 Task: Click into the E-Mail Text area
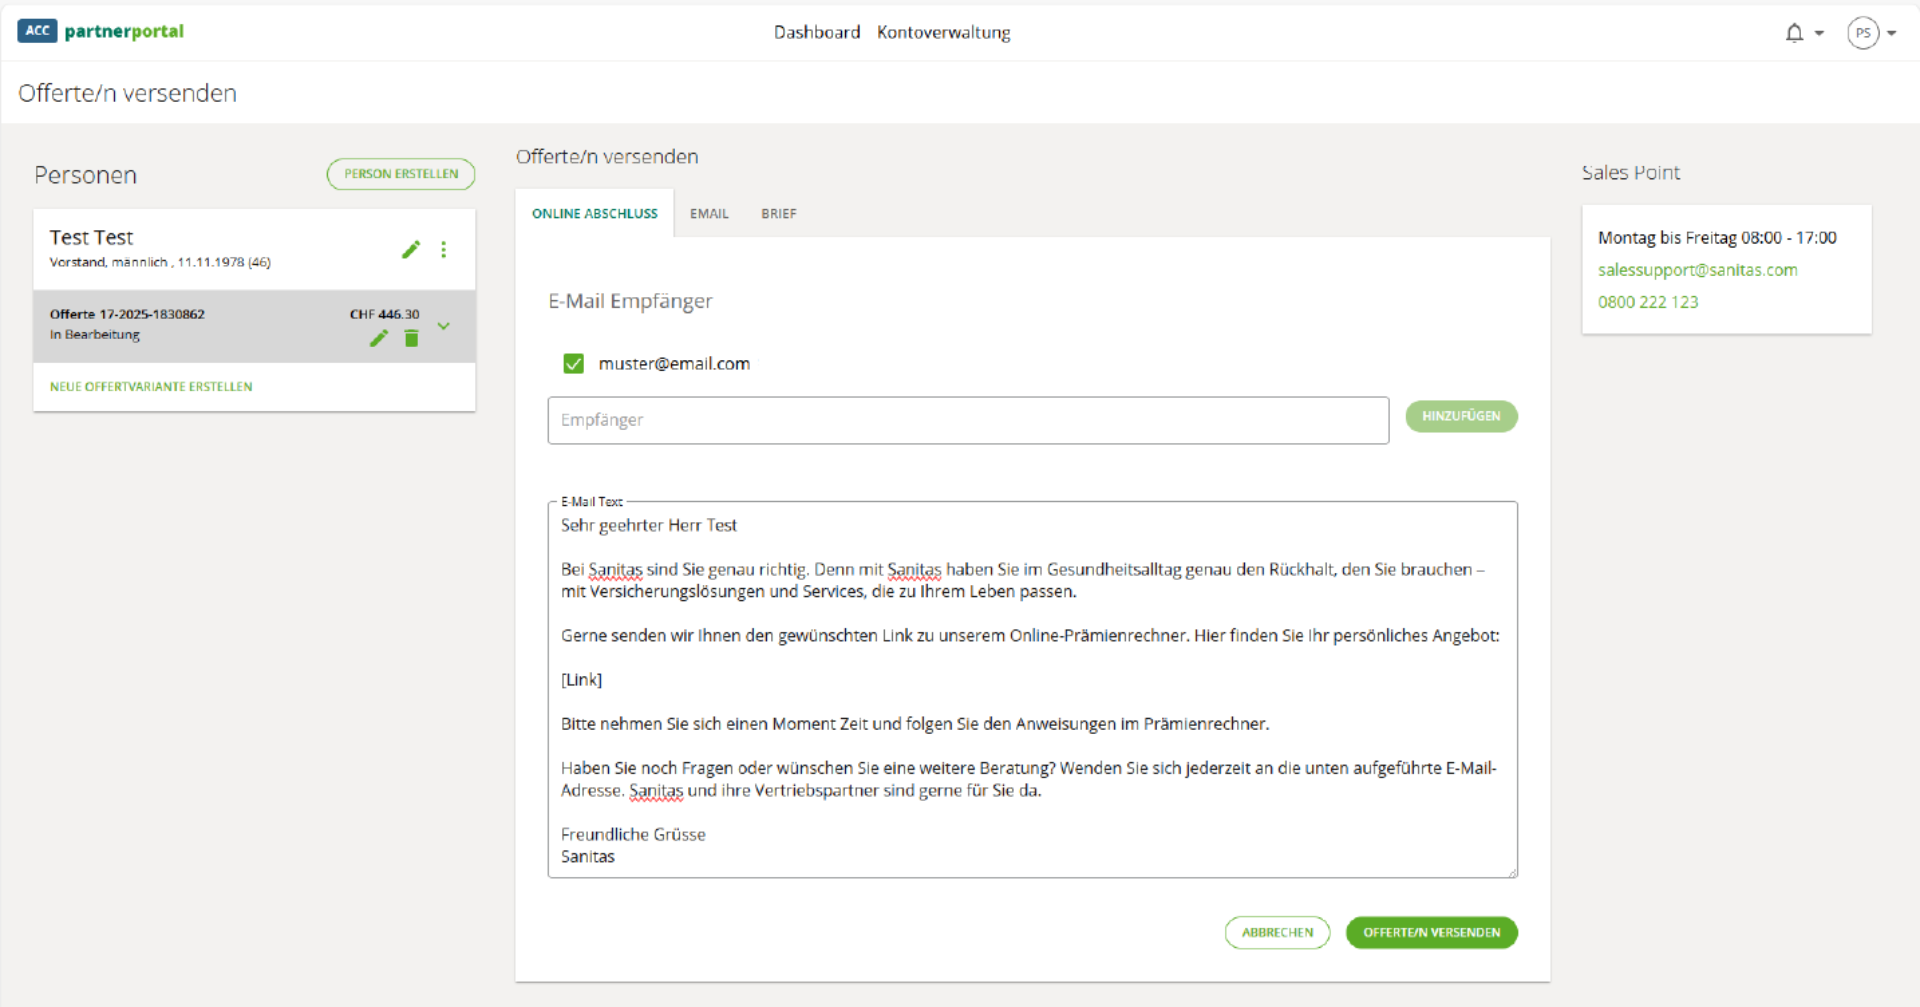coord(1032,690)
